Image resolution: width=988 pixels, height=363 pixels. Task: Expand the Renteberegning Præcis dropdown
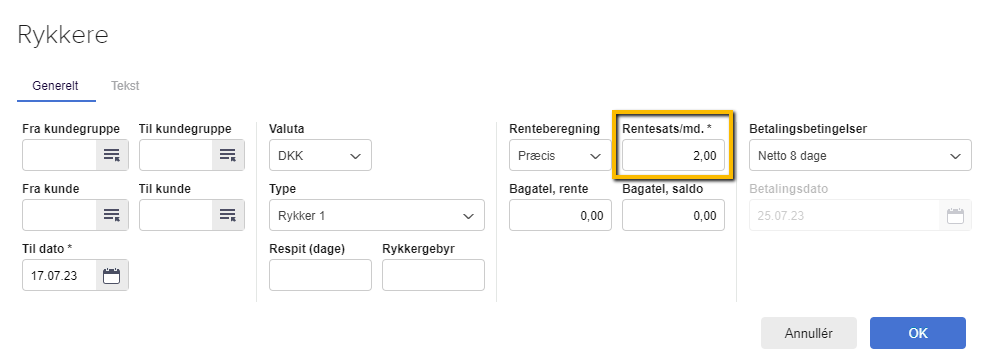tap(560, 155)
